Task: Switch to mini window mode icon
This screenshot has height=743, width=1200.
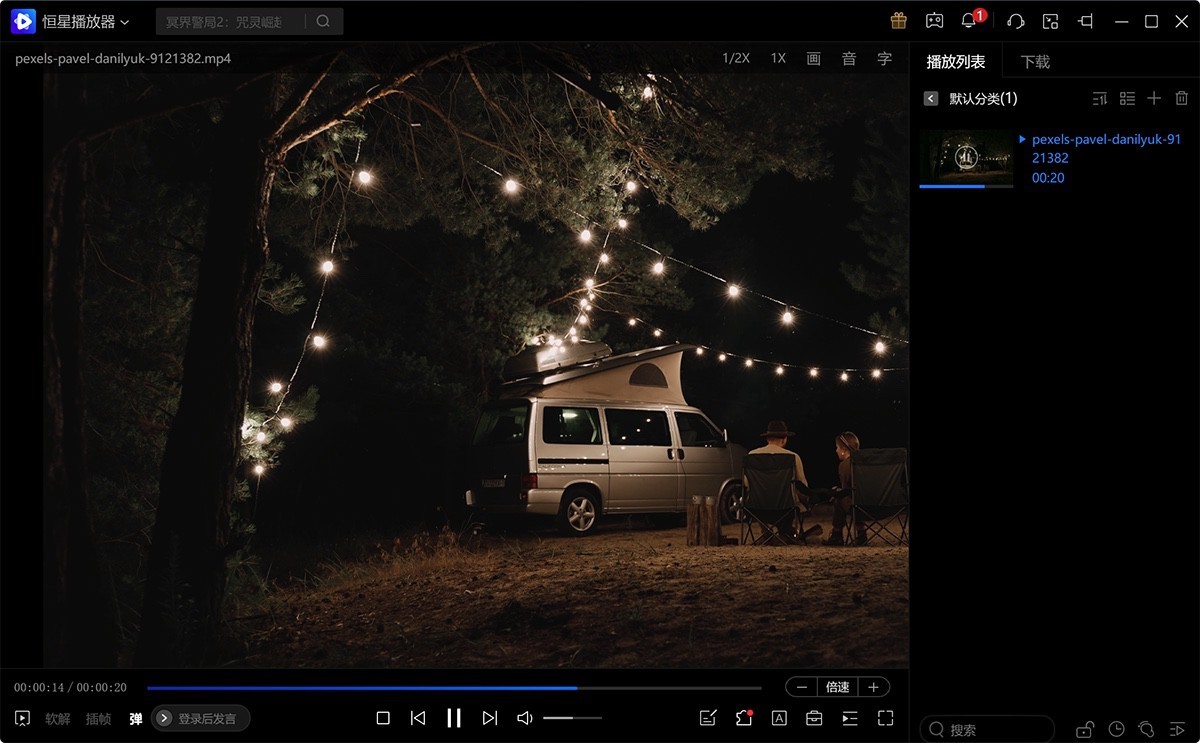Action: pyautogui.click(x=1050, y=21)
